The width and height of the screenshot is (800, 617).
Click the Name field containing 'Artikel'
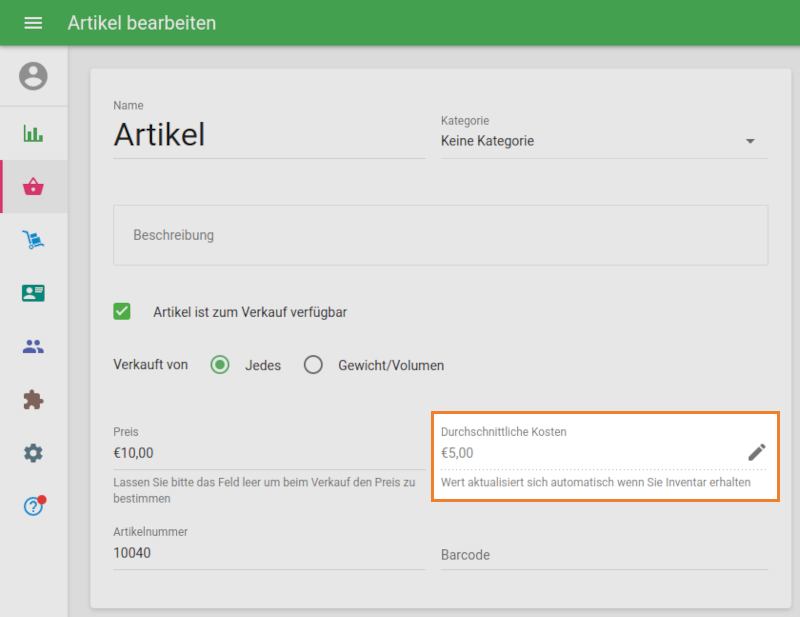(x=268, y=135)
